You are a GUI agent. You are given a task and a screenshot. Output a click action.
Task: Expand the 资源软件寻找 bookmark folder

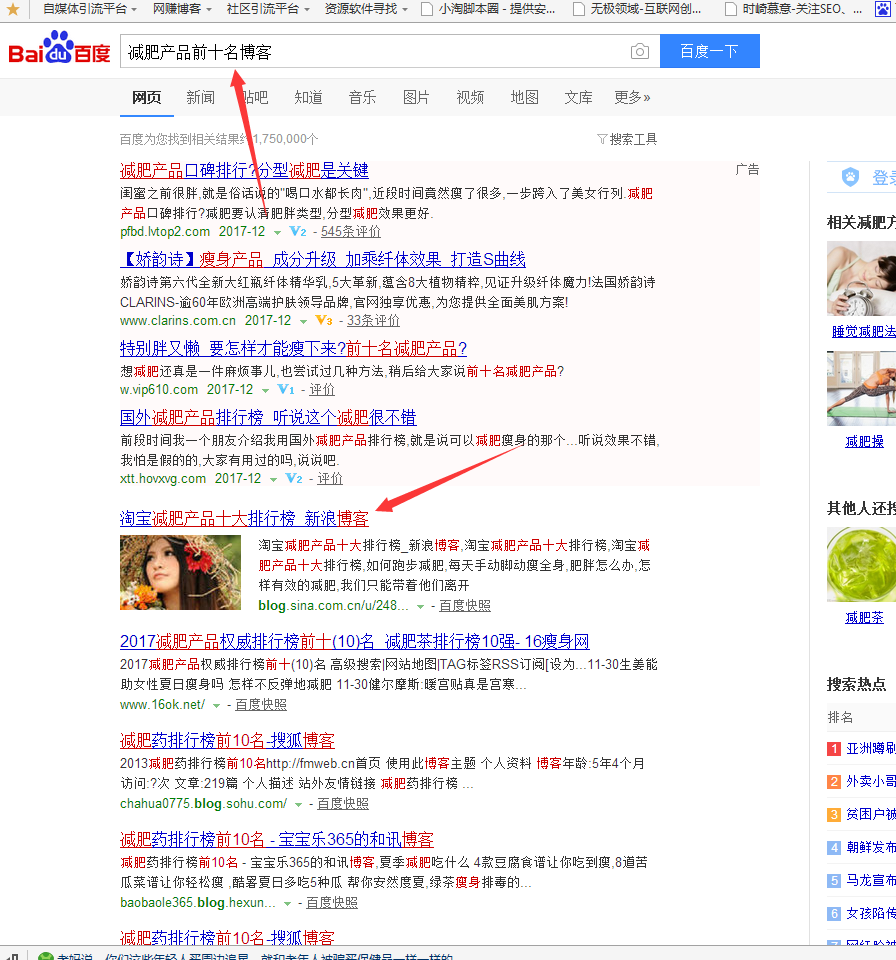point(366,9)
